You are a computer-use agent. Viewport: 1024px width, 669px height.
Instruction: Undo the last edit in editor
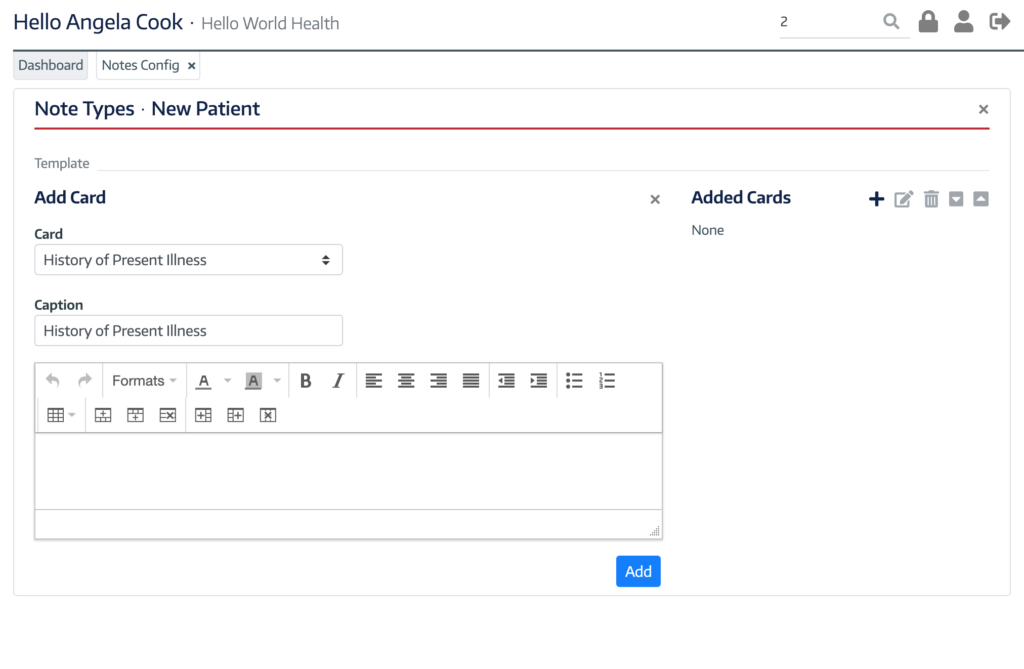coord(53,380)
